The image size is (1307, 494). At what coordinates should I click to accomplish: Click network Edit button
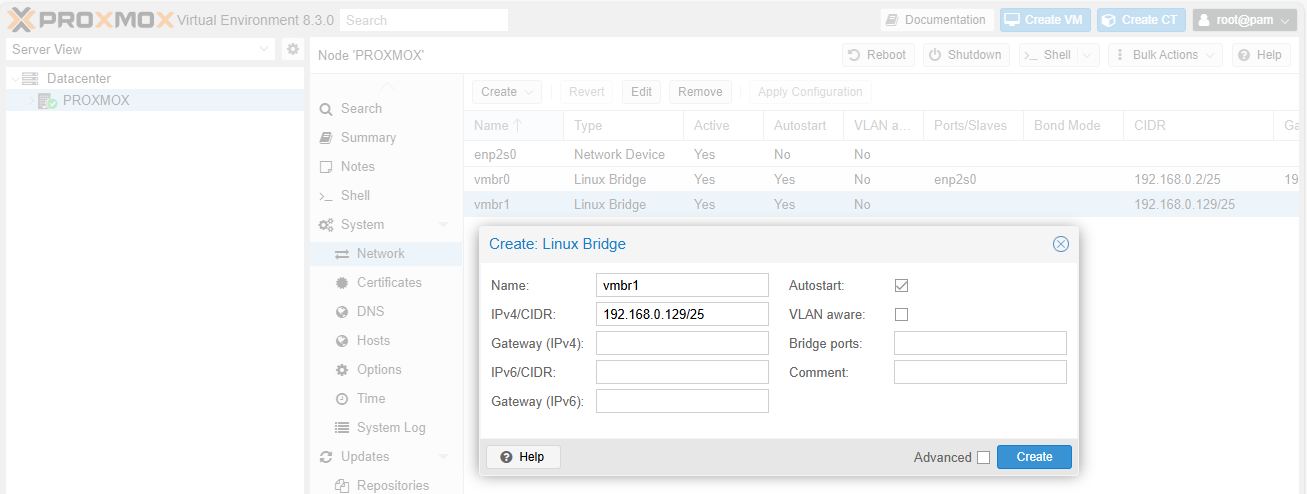(642, 92)
